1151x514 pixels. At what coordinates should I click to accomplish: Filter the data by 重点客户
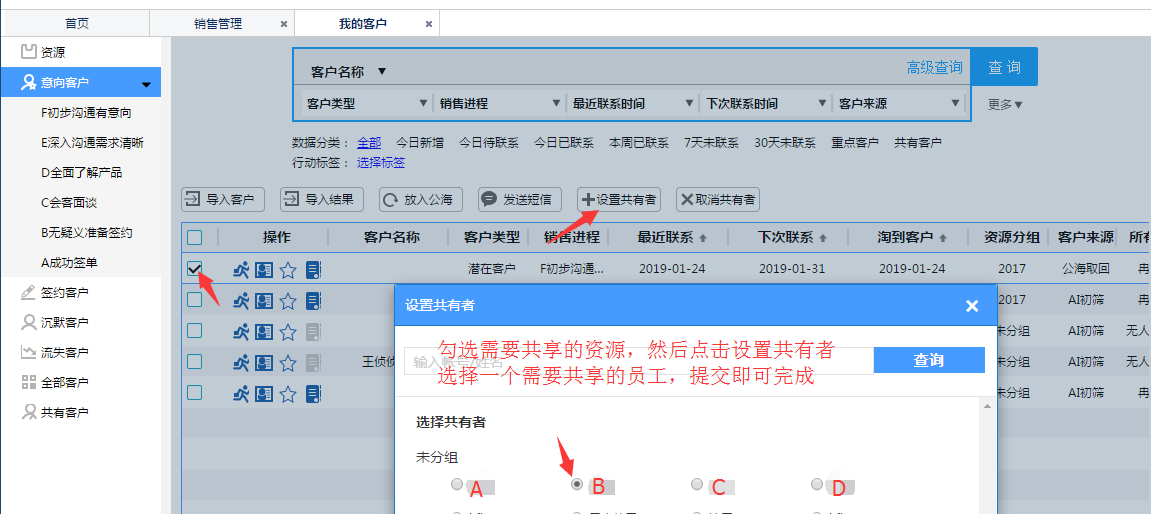[855, 142]
